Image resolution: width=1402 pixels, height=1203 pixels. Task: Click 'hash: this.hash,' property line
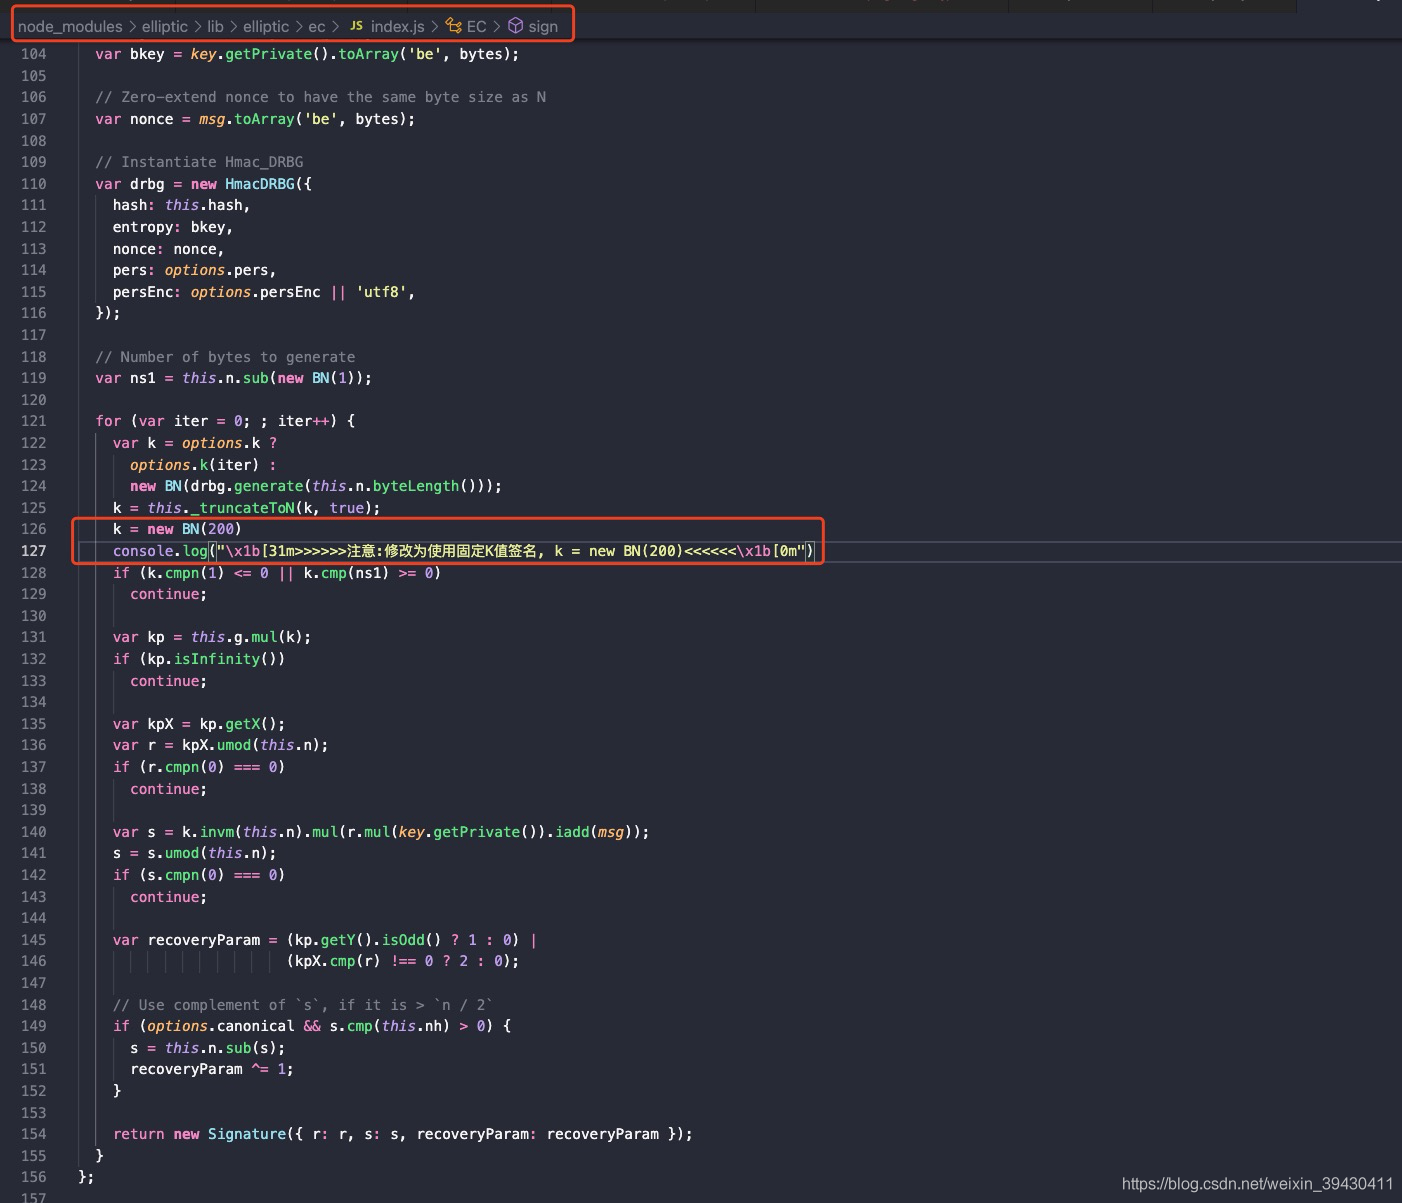[x=181, y=205]
